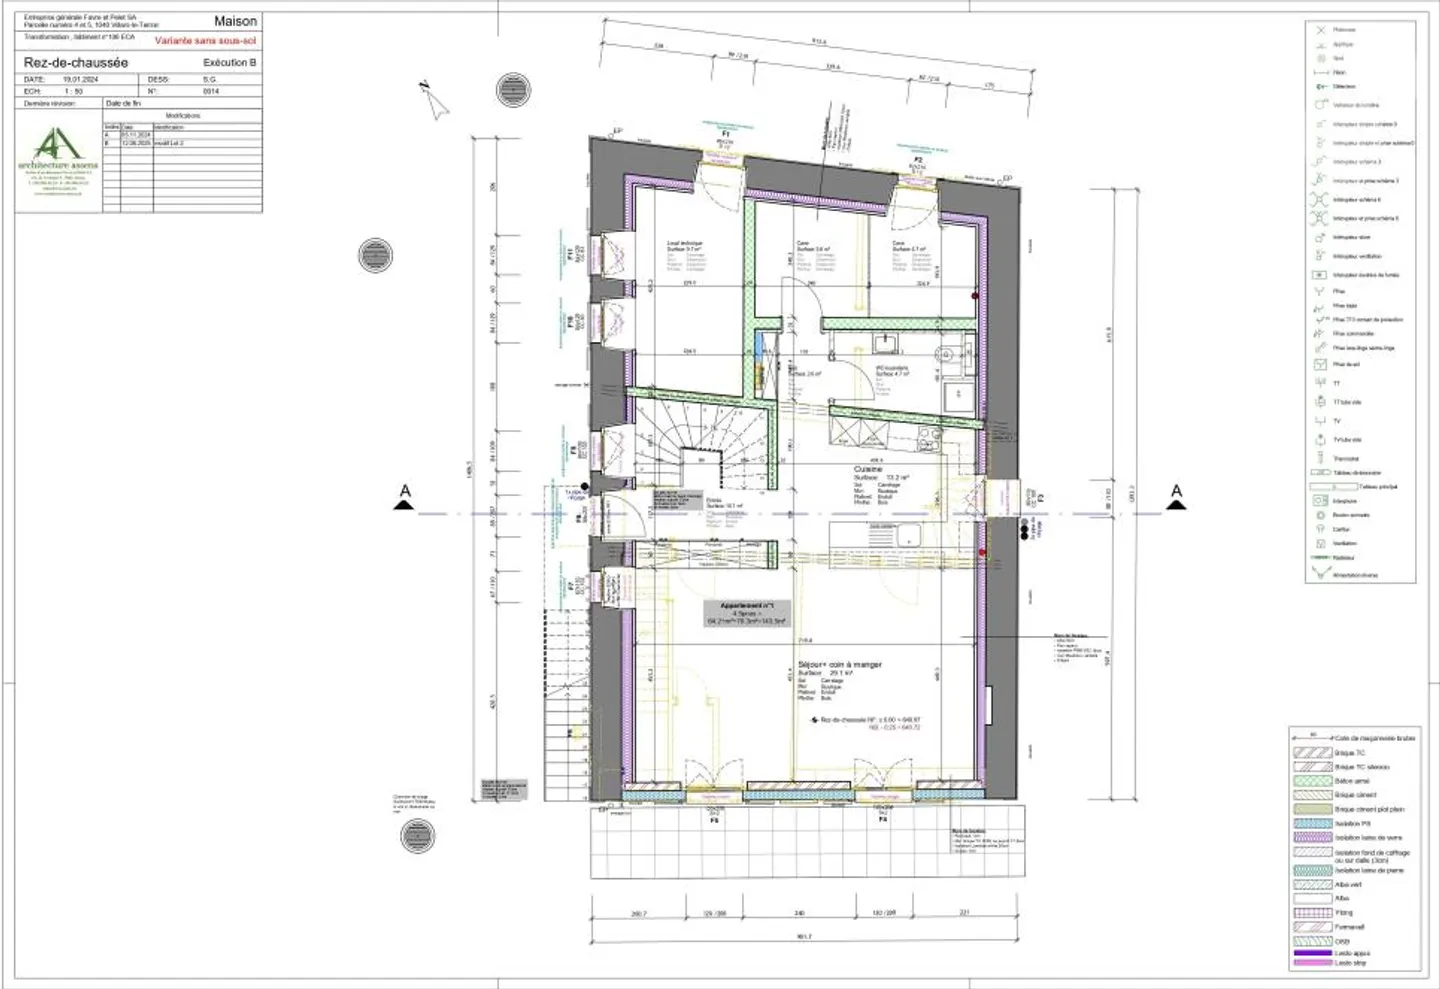This screenshot has height=989, width=1440.
Task: Click the Lasto appui dark purple swatch
Action: click(1312, 953)
